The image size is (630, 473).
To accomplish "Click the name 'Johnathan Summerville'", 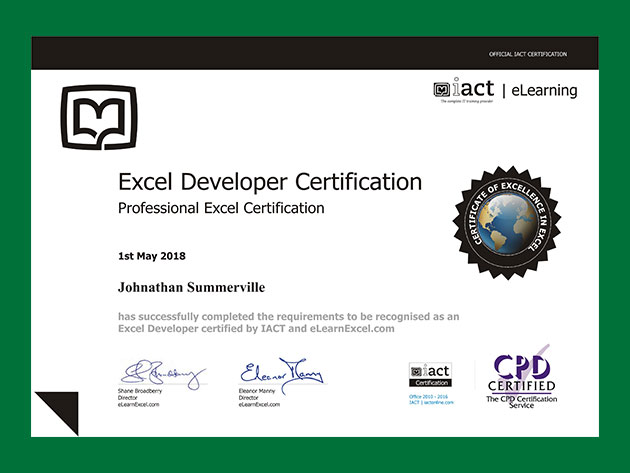I will tap(191, 287).
